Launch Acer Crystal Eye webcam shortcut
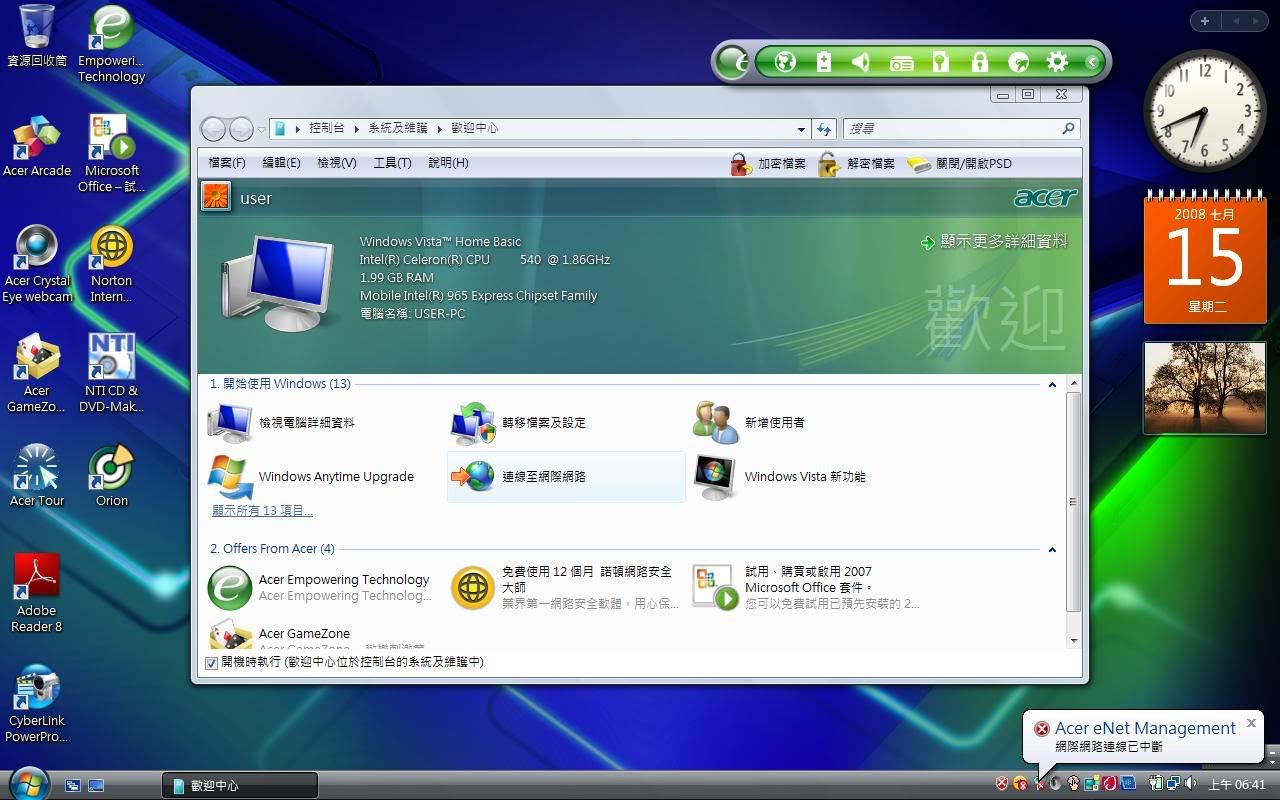The width and height of the screenshot is (1280, 800). coord(37,265)
